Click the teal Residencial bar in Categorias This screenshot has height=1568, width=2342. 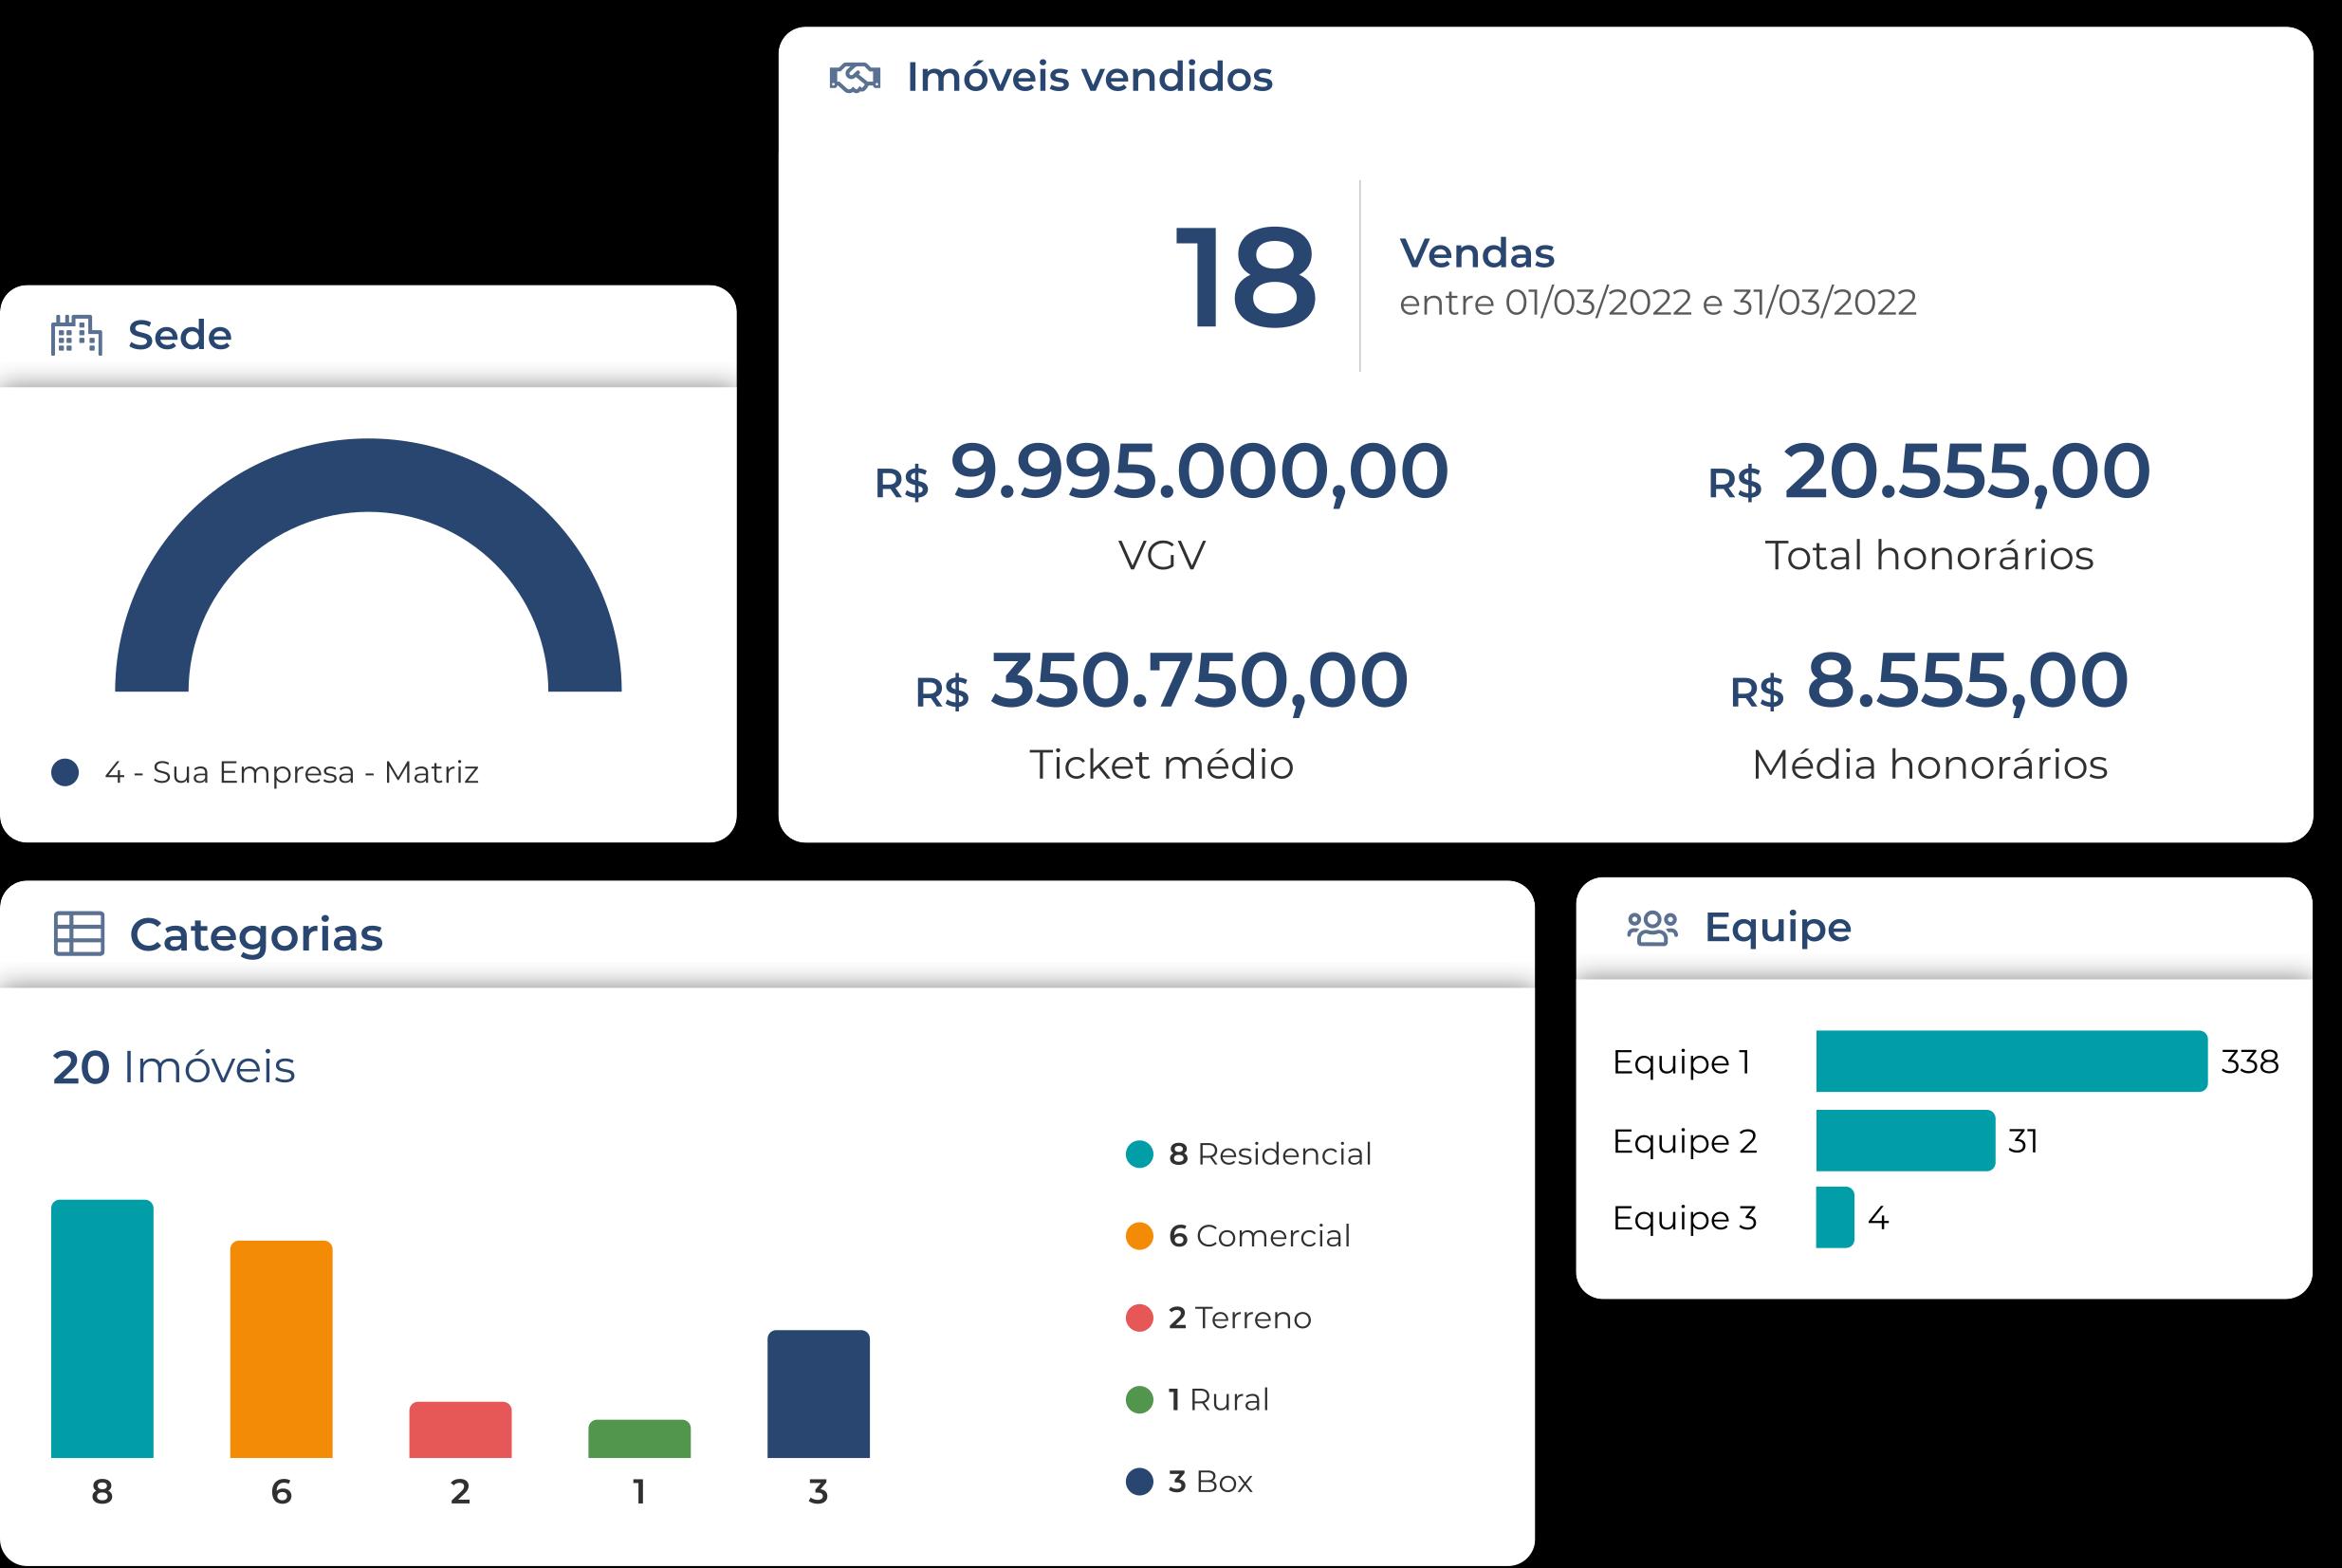102,1329
